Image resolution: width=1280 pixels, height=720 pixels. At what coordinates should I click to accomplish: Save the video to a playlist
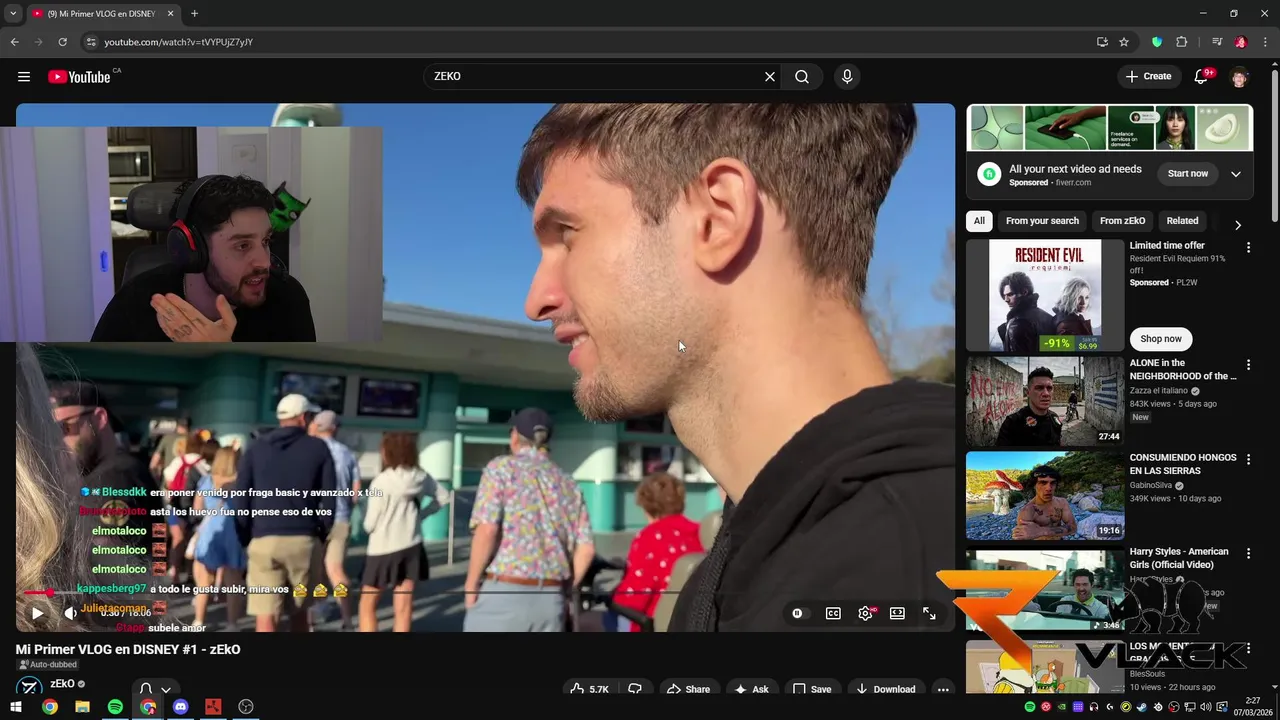point(812,689)
